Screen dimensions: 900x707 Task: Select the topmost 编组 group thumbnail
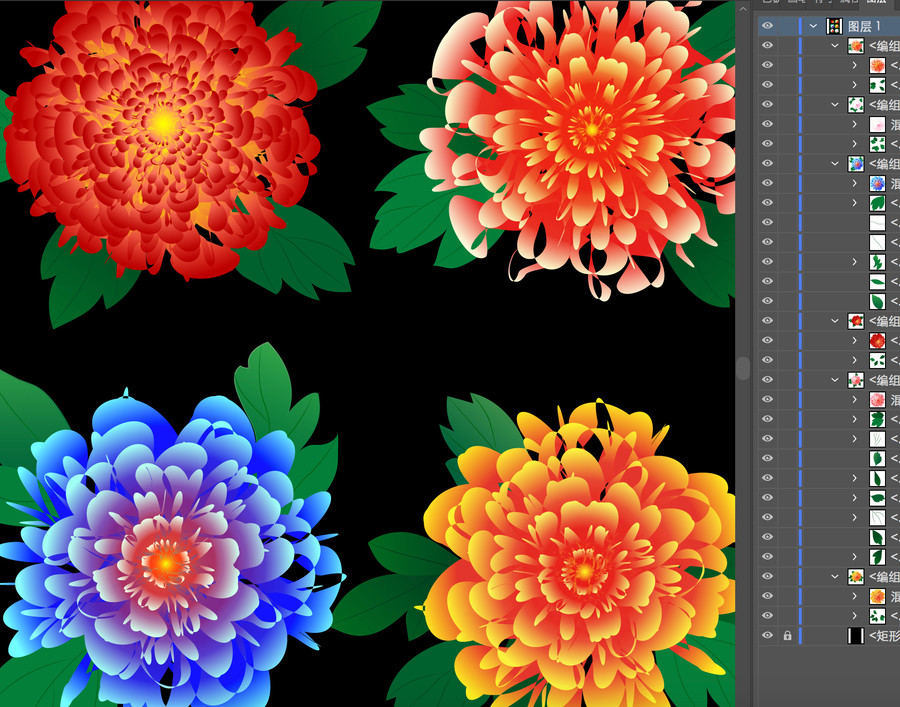(856, 45)
